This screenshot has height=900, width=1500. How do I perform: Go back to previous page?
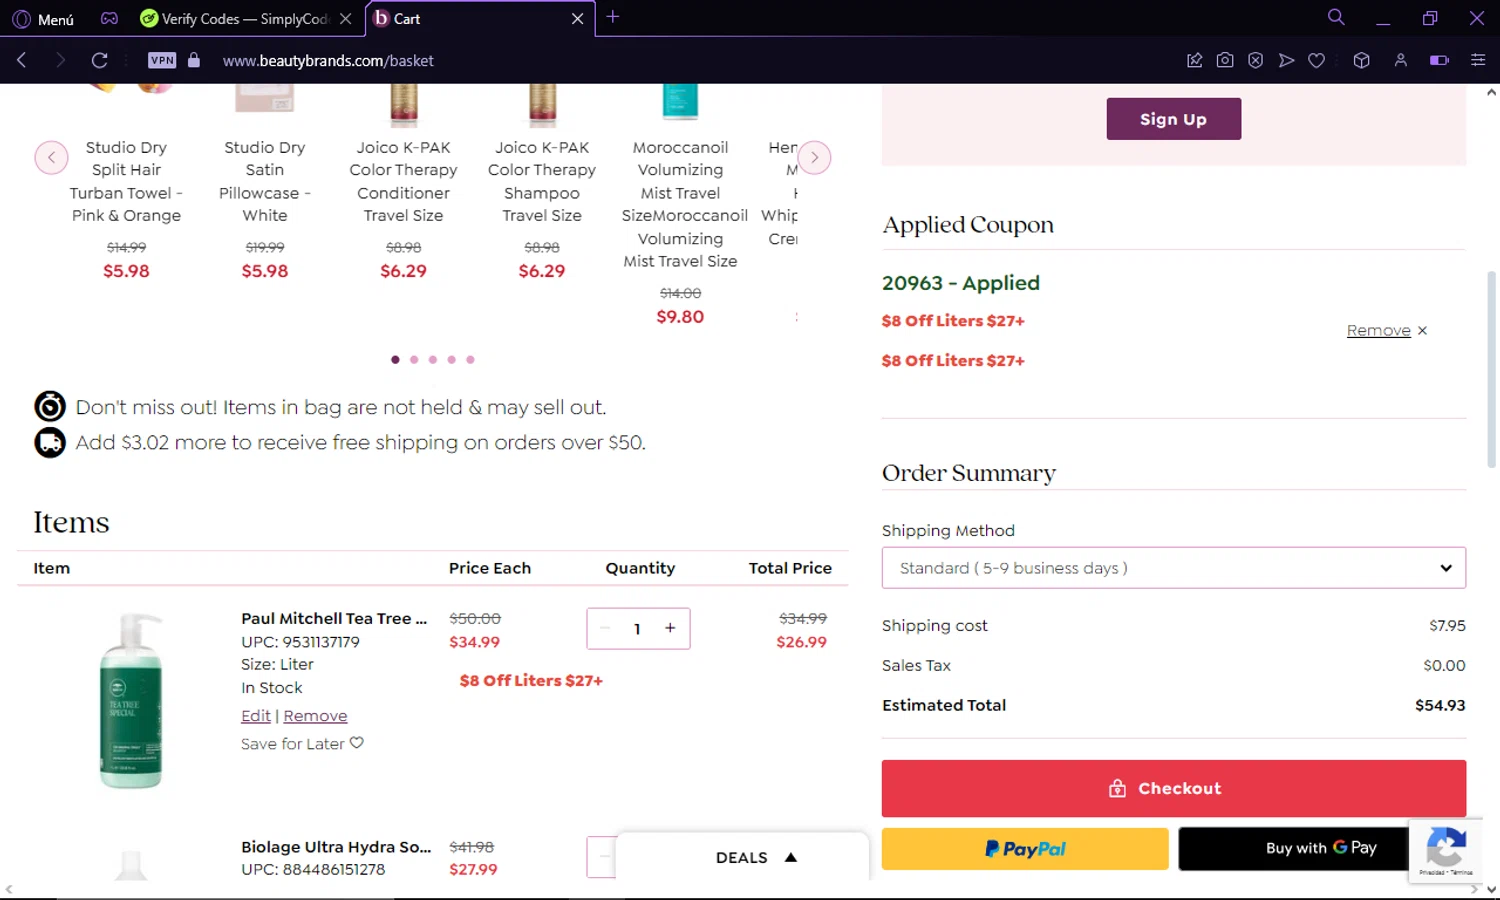tap(22, 60)
